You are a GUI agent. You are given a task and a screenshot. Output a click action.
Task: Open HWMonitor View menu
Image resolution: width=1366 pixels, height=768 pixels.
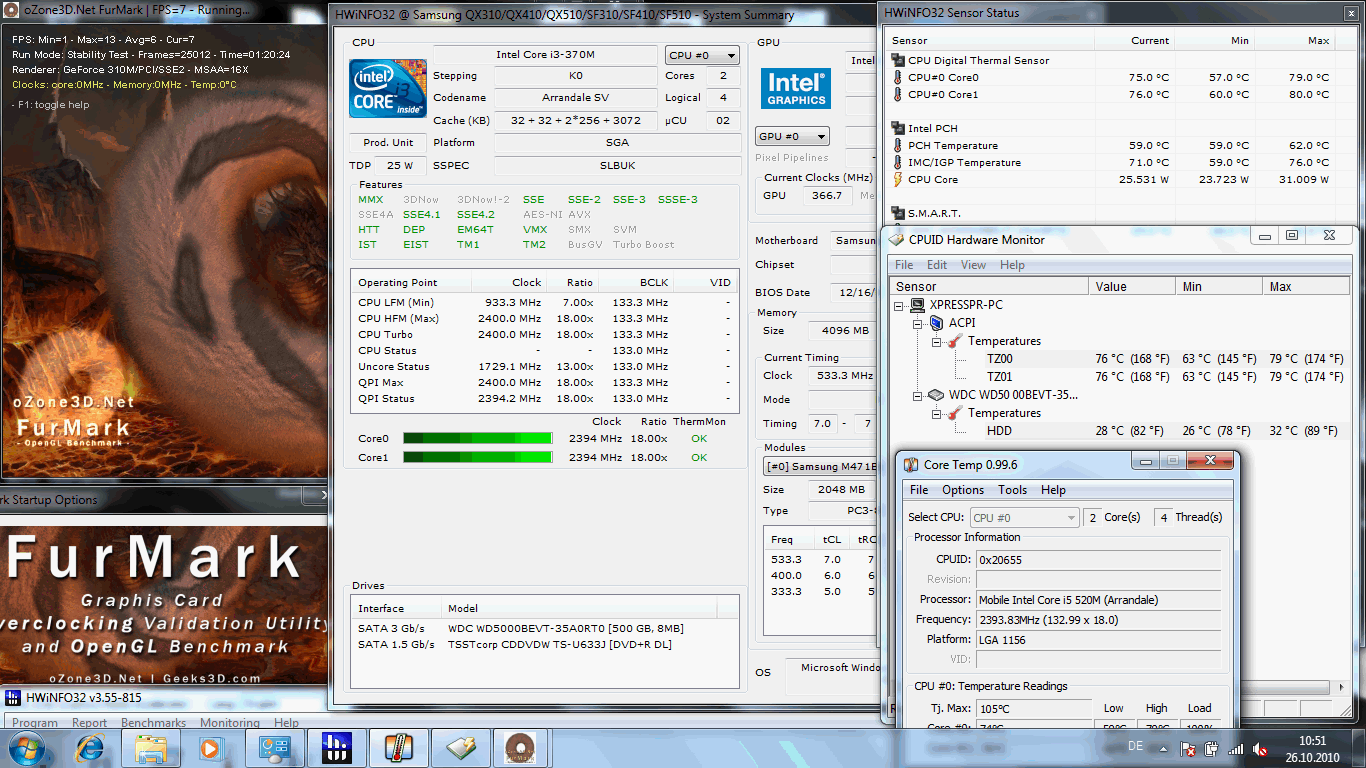(x=973, y=265)
